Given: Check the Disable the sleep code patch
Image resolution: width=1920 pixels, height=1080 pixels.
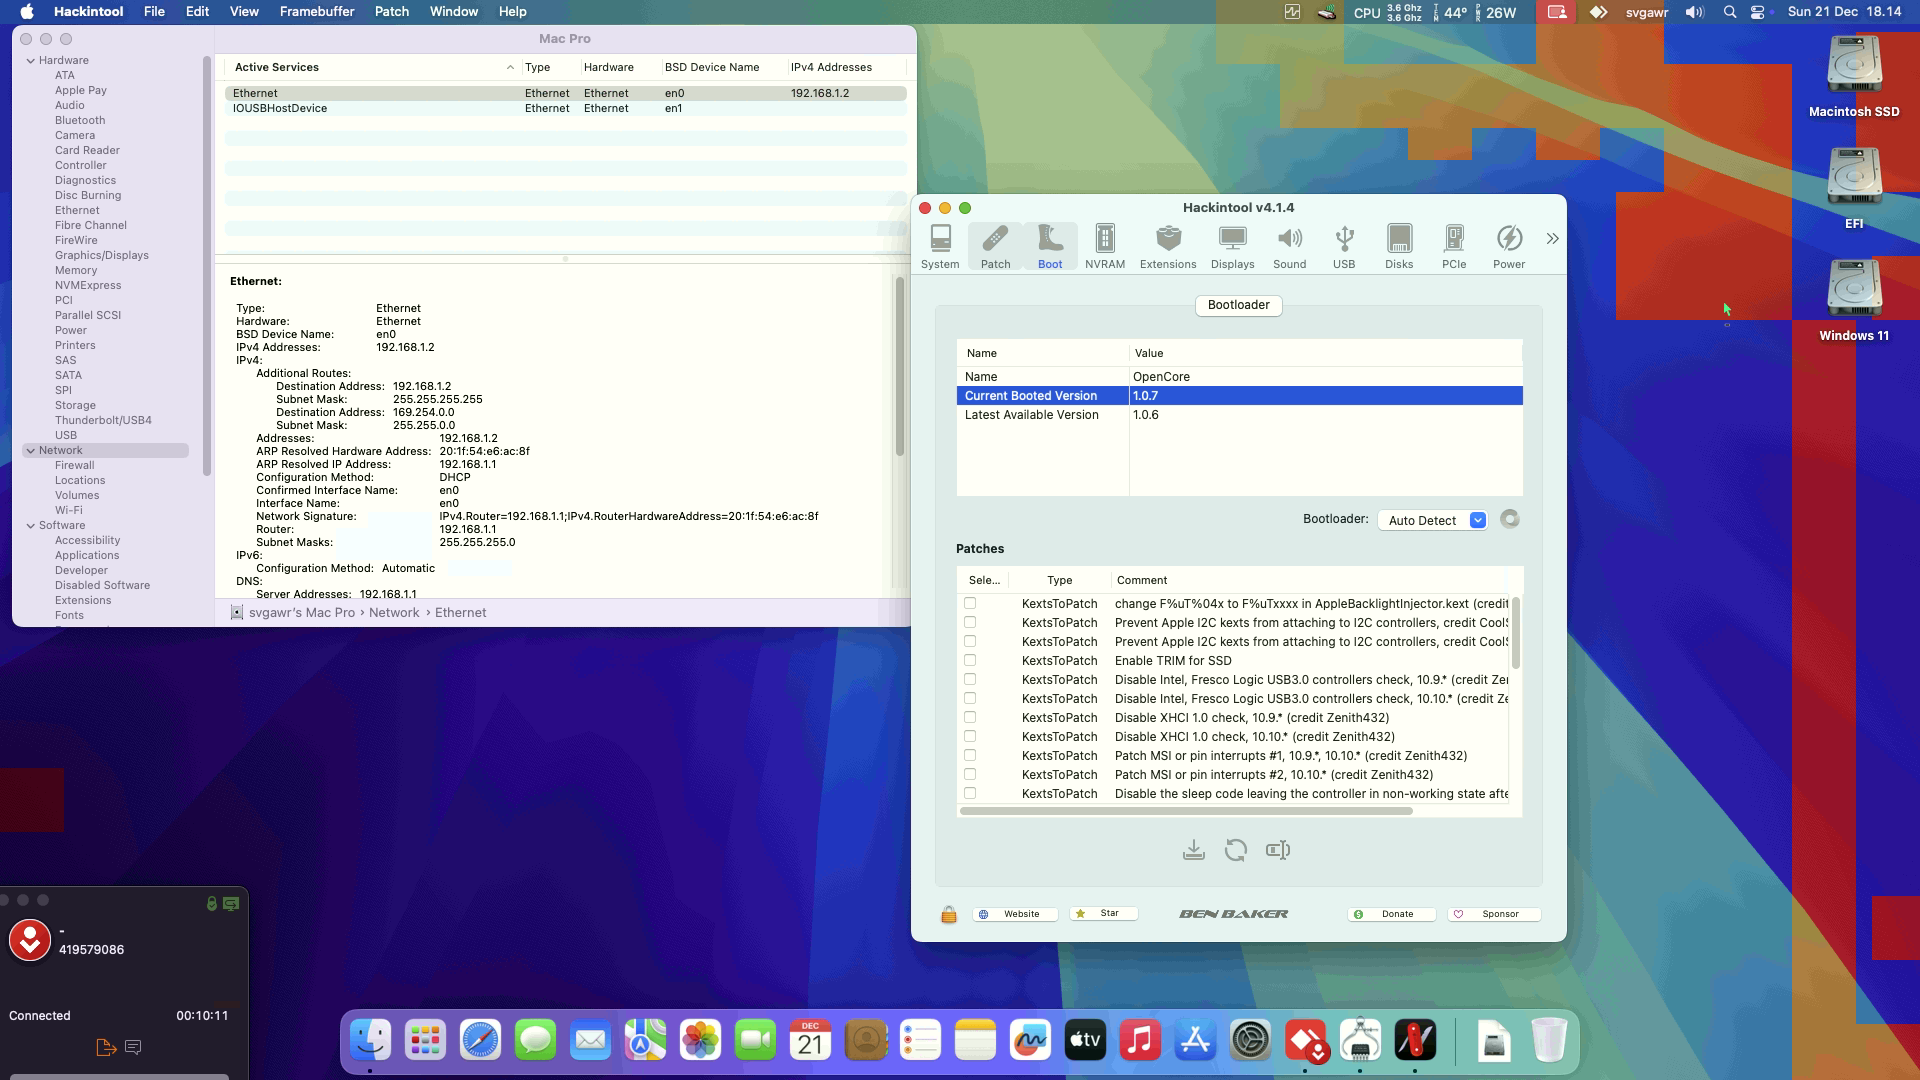Looking at the screenshot, I should [x=970, y=793].
